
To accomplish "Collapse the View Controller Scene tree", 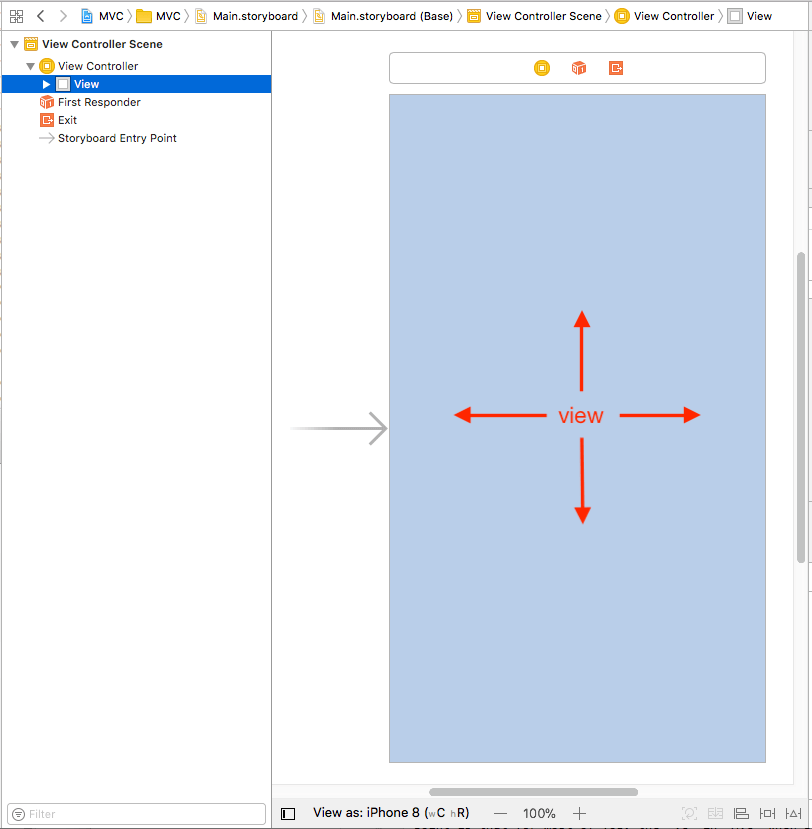I will [14, 45].
